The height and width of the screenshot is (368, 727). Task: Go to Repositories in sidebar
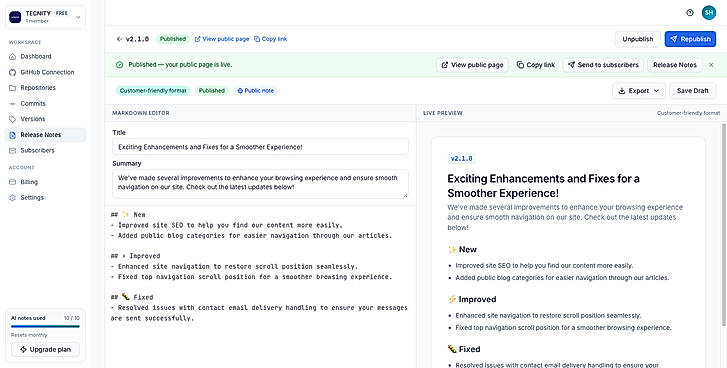[x=45, y=88]
